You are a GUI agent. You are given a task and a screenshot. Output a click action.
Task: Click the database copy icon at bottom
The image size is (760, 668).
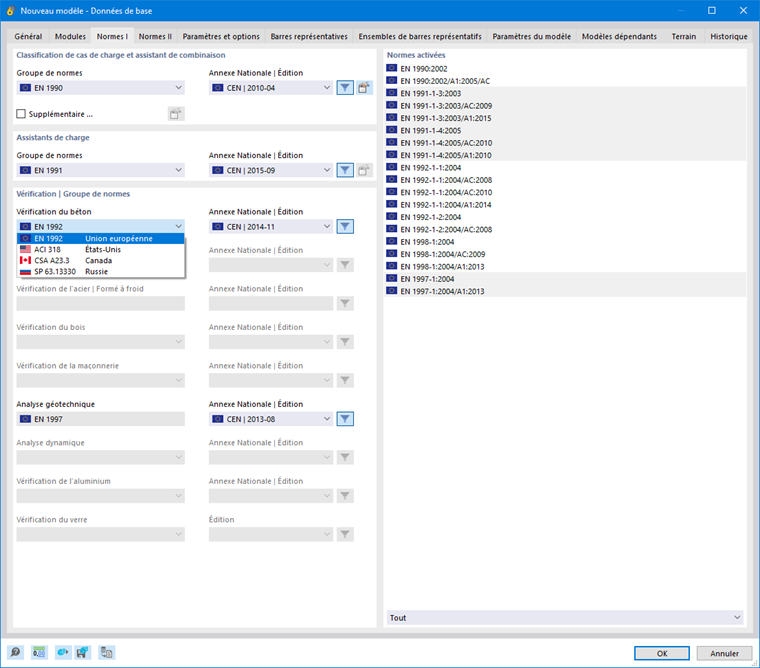point(107,652)
